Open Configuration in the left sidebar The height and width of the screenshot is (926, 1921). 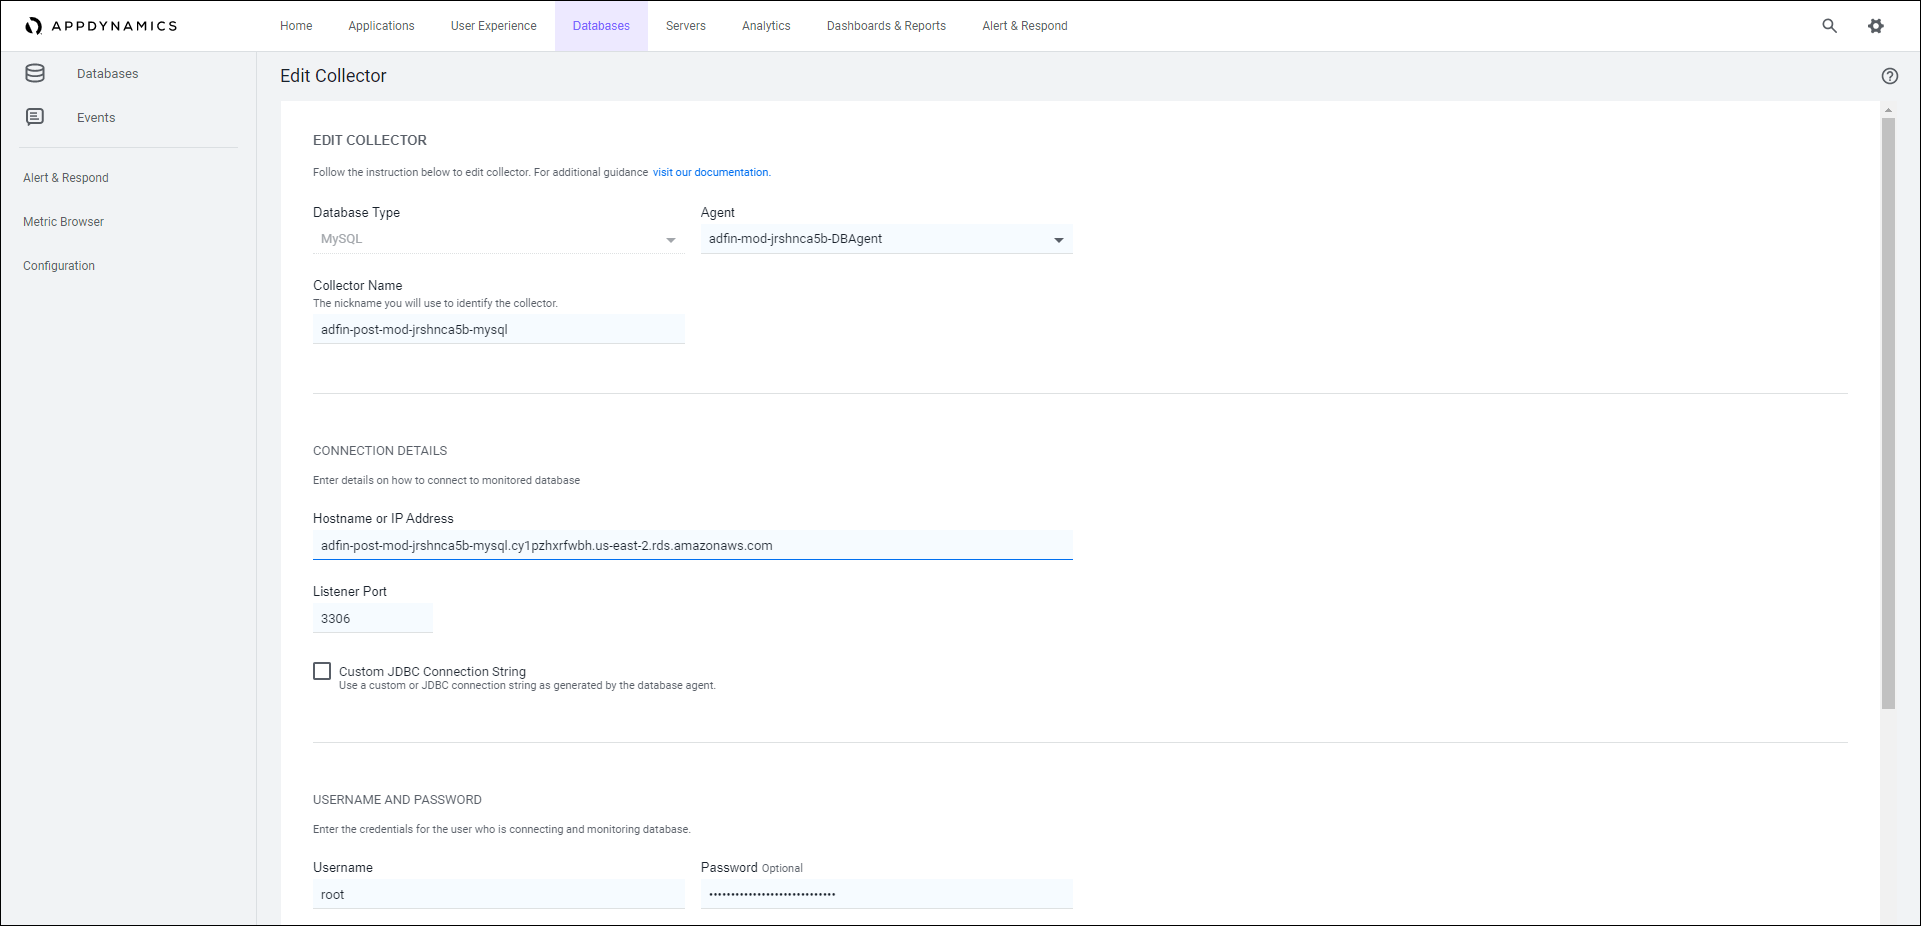point(59,266)
